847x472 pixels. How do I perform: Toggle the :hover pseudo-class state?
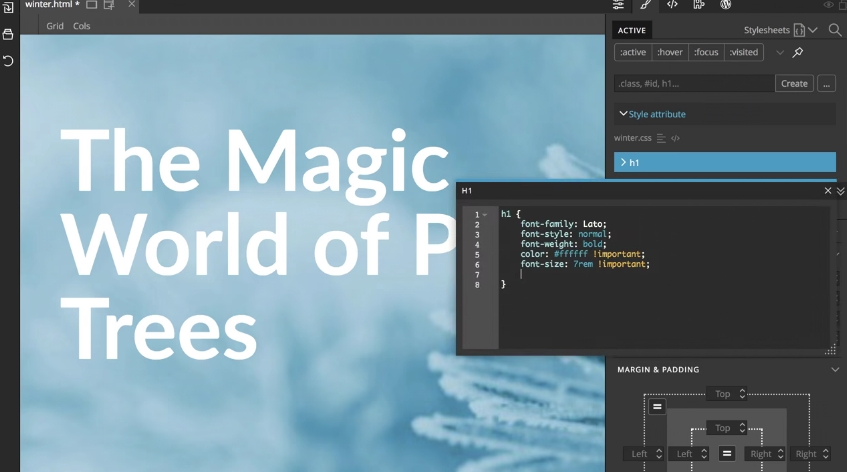tap(670, 53)
